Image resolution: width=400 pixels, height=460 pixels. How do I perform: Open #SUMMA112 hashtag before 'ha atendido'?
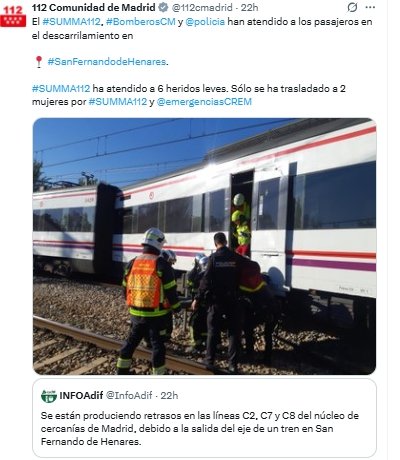pos(61,89)
